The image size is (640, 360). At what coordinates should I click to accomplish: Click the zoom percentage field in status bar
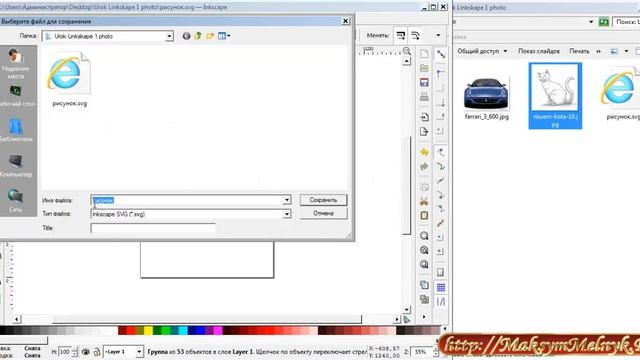[x=421, y=351]
